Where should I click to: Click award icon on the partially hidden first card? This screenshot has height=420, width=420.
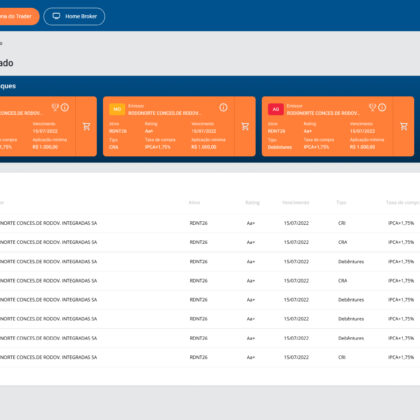coord(55,107)
